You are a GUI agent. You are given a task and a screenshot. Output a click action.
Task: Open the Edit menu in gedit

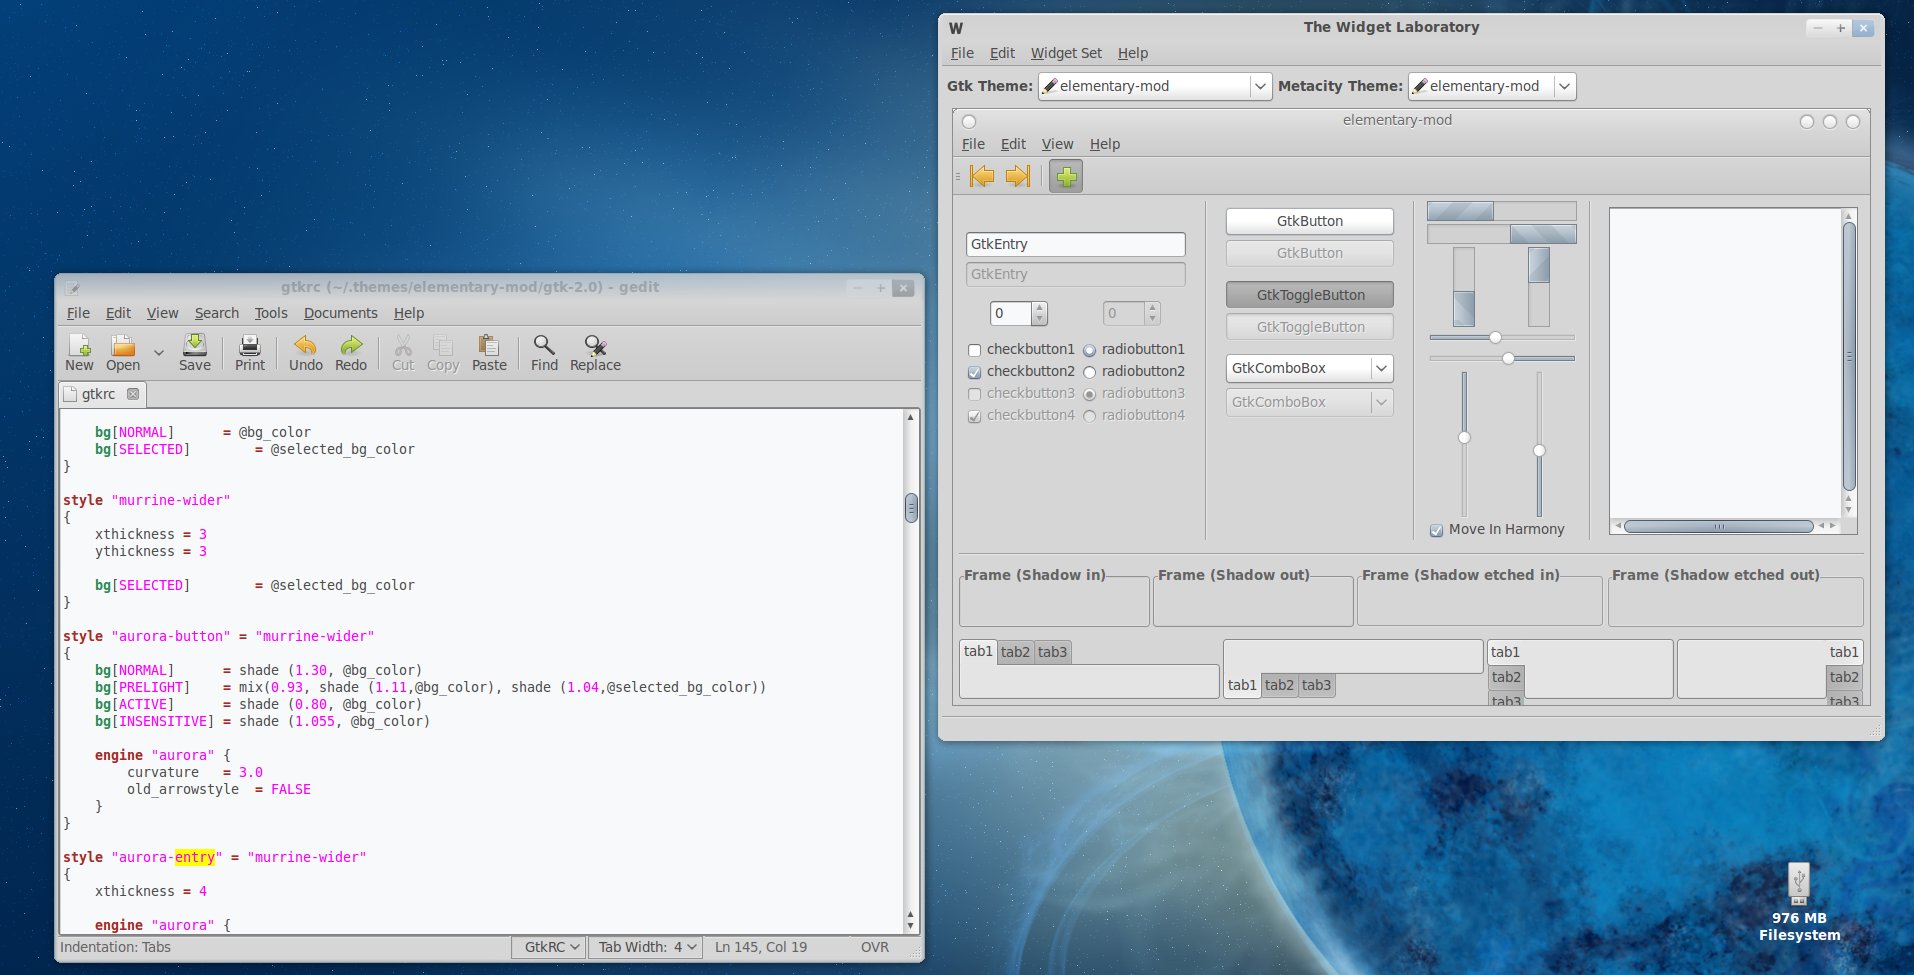pos(118,313)
